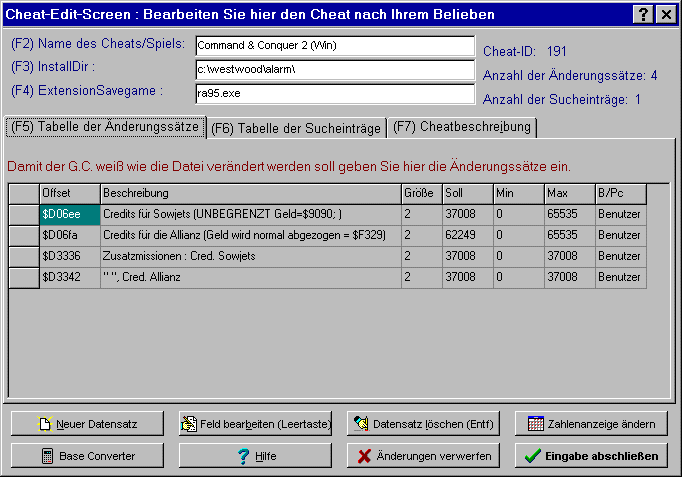Open the Tabelle der Sucheinträge tab
Screen dimensions: 682x477
(296, 128)
